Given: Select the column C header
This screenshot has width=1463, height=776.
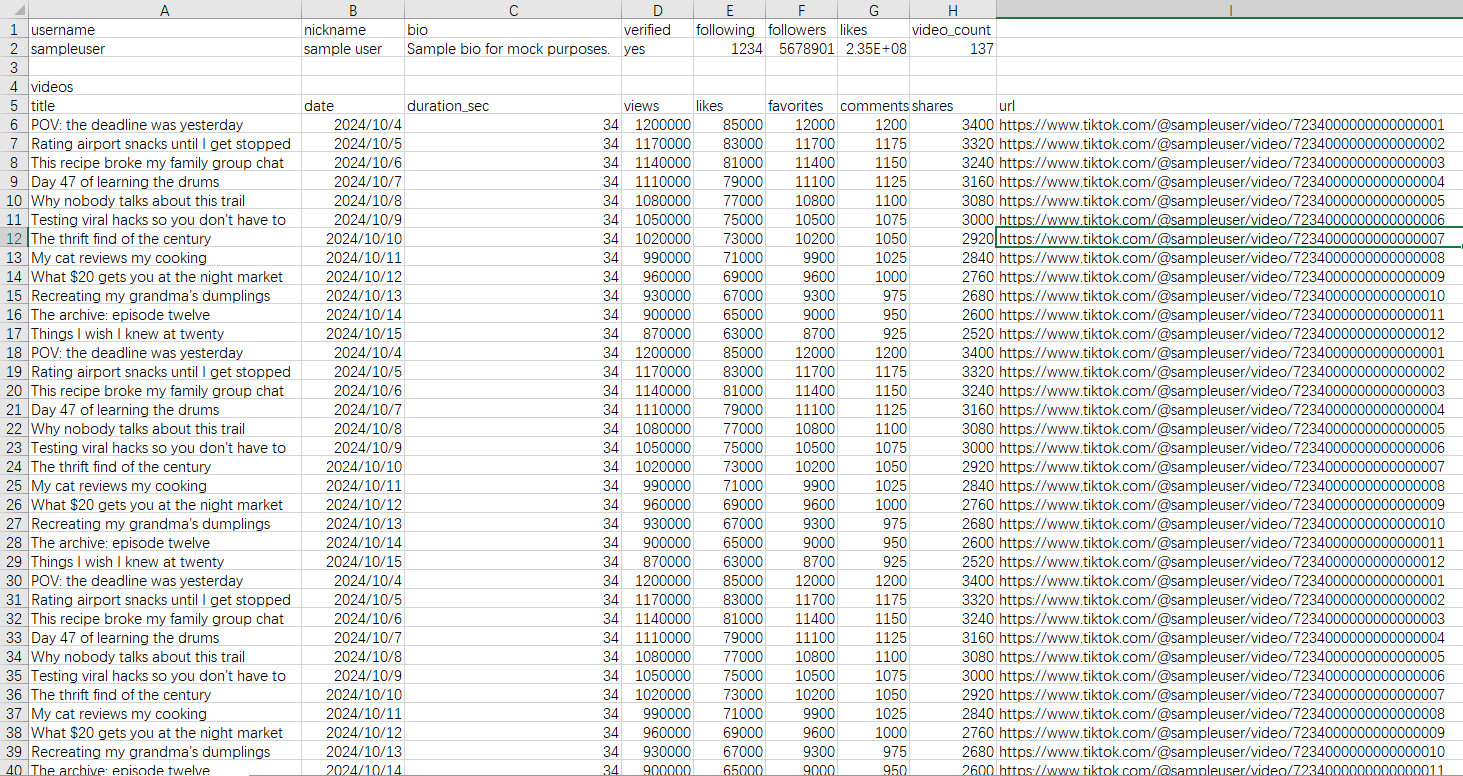Looking at the screenshot, I should (513, 10).
